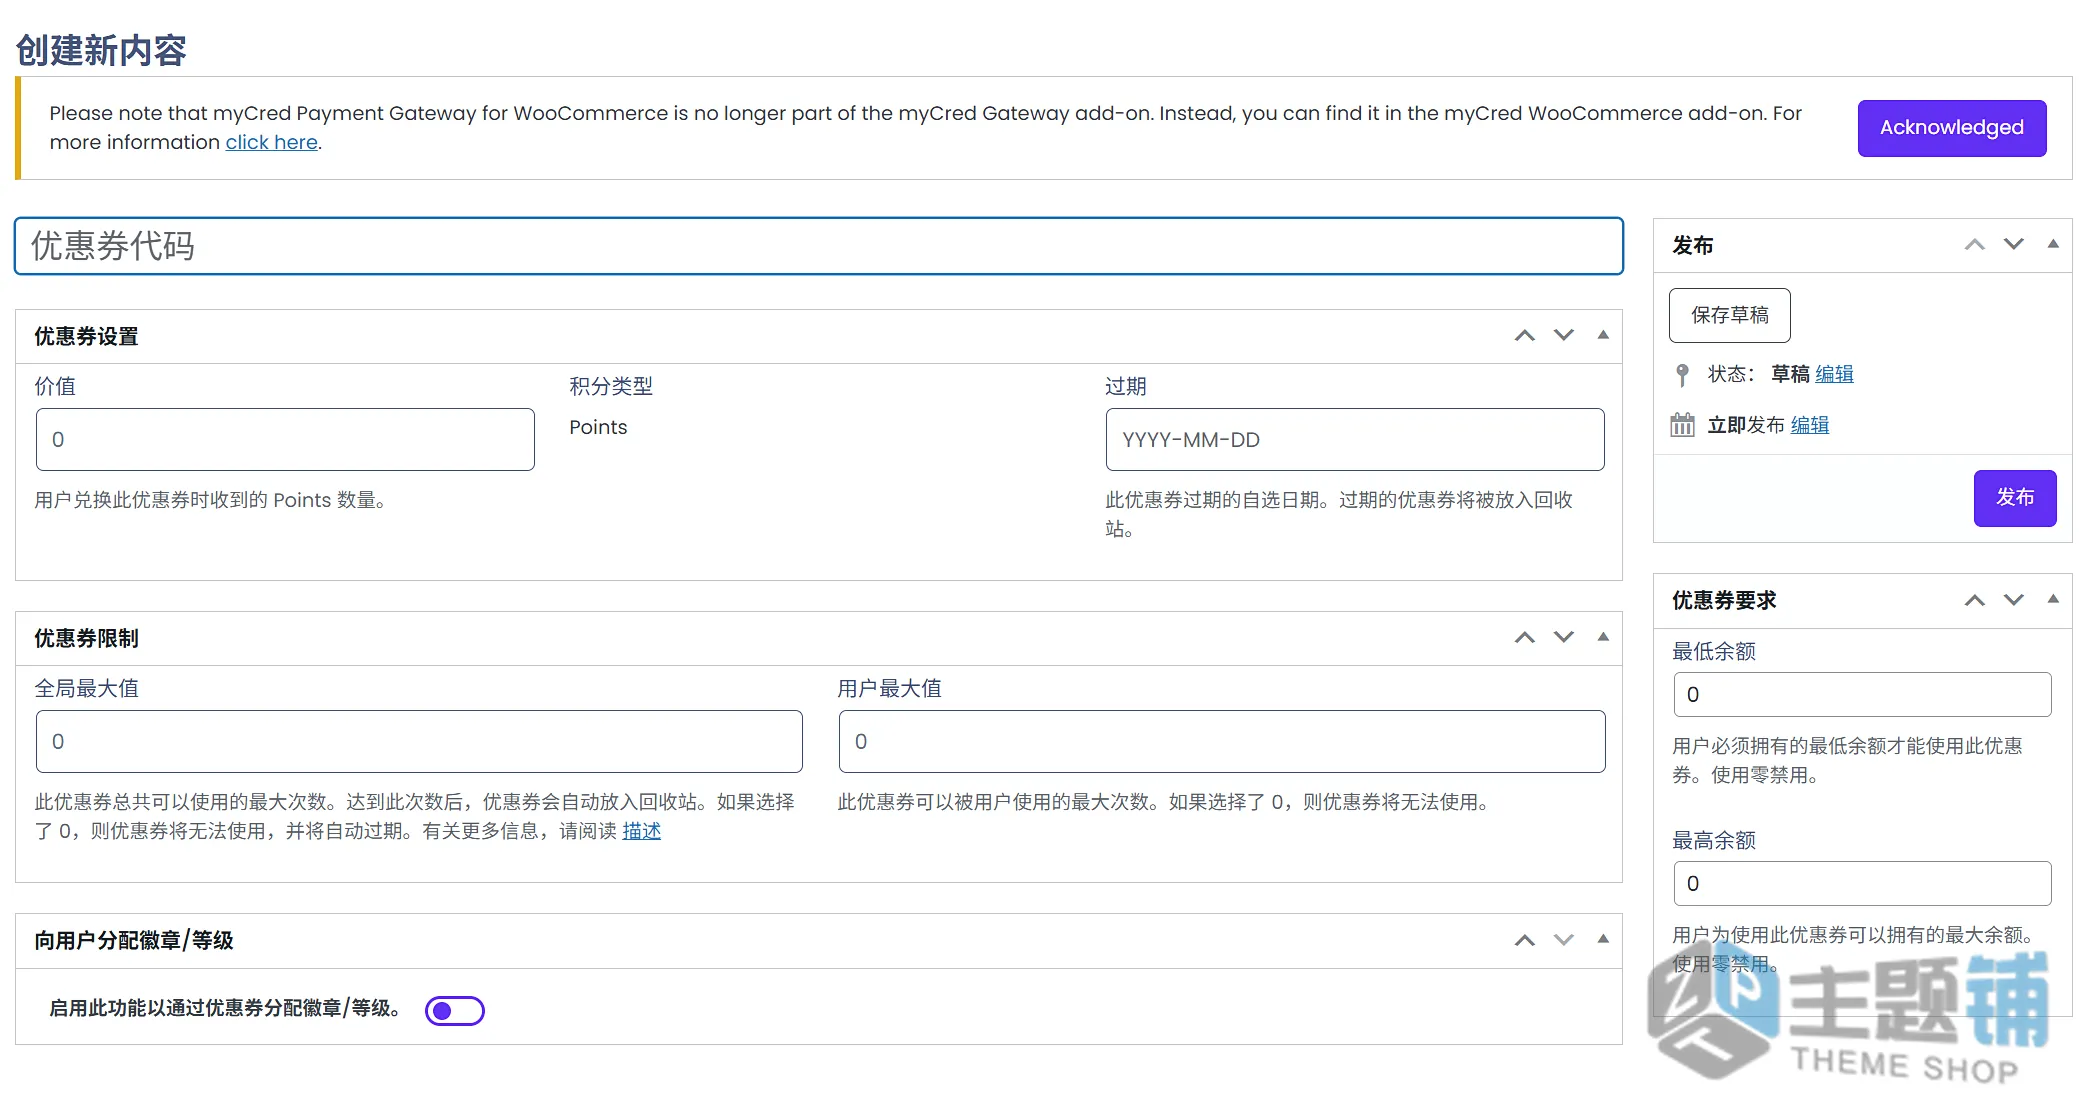The height and width of the screenshot is (1116, 2079).
Task: Click the purple 发布 button
Action: tap(2014, 498)
